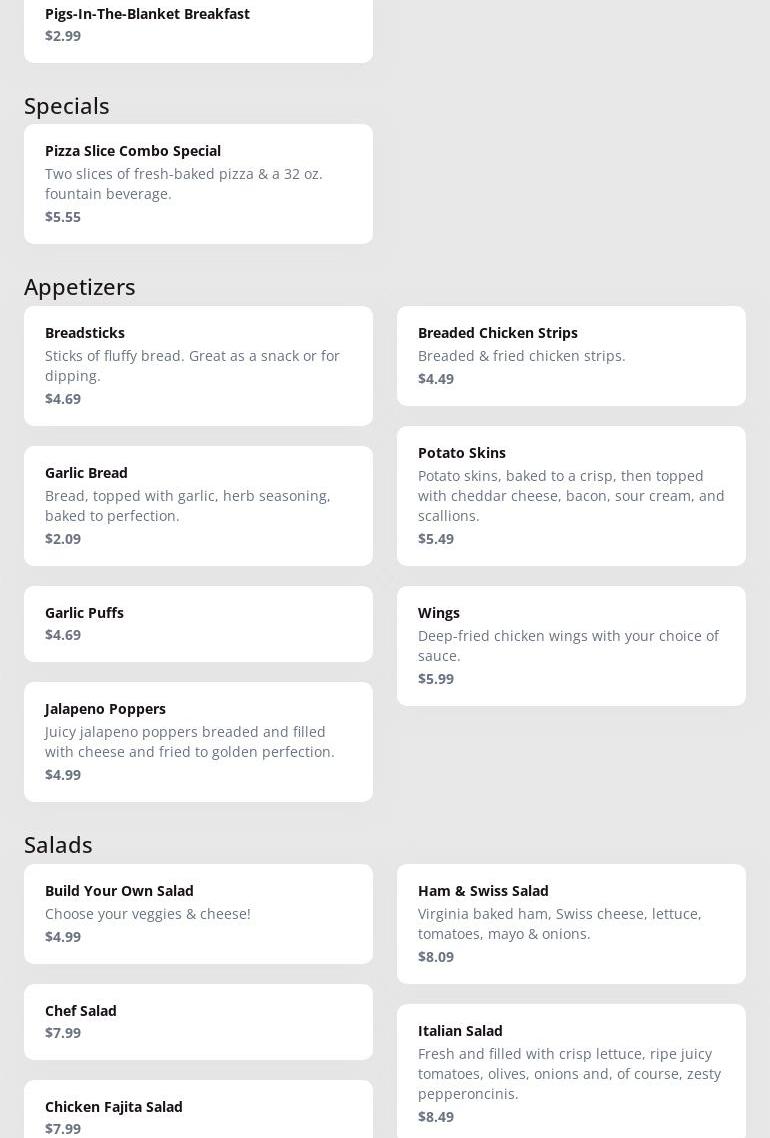The height and width of the screenshot is (1138, 770).
Task: Click the $8.09 price under Ham & Swiss Salad
Action: 436,957
